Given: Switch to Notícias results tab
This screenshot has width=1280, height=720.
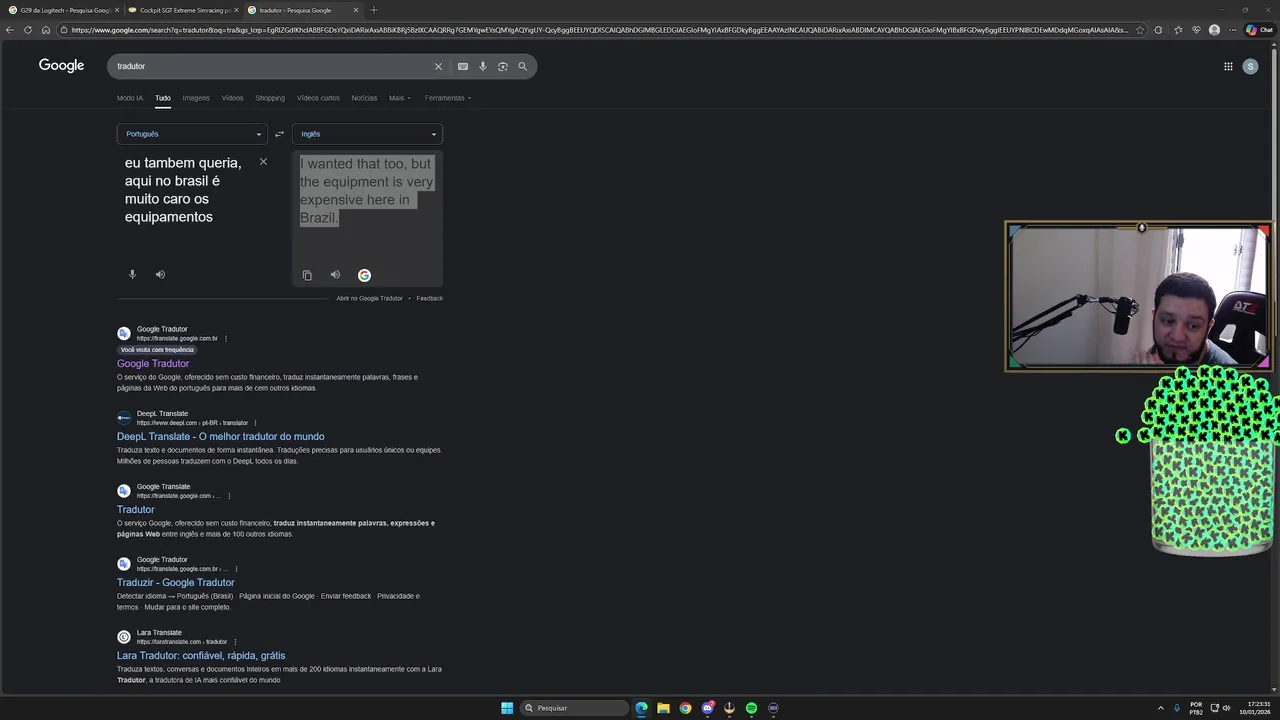Looking at the screenshot, I should click(x=364, y=98).
